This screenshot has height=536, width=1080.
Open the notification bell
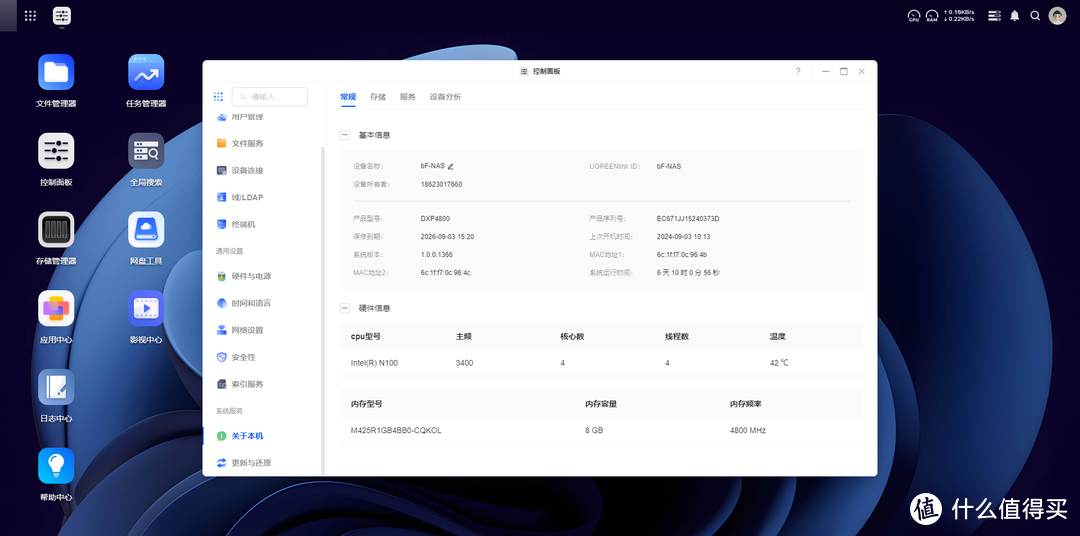coord(1015,15)
